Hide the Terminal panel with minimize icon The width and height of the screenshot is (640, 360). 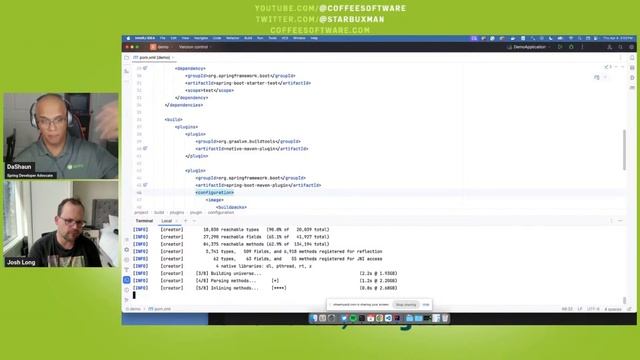[620, 221]
